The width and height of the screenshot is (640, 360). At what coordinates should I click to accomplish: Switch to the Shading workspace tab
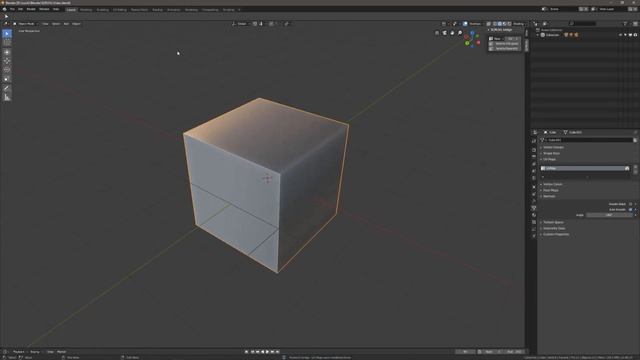tap(158, 9)
